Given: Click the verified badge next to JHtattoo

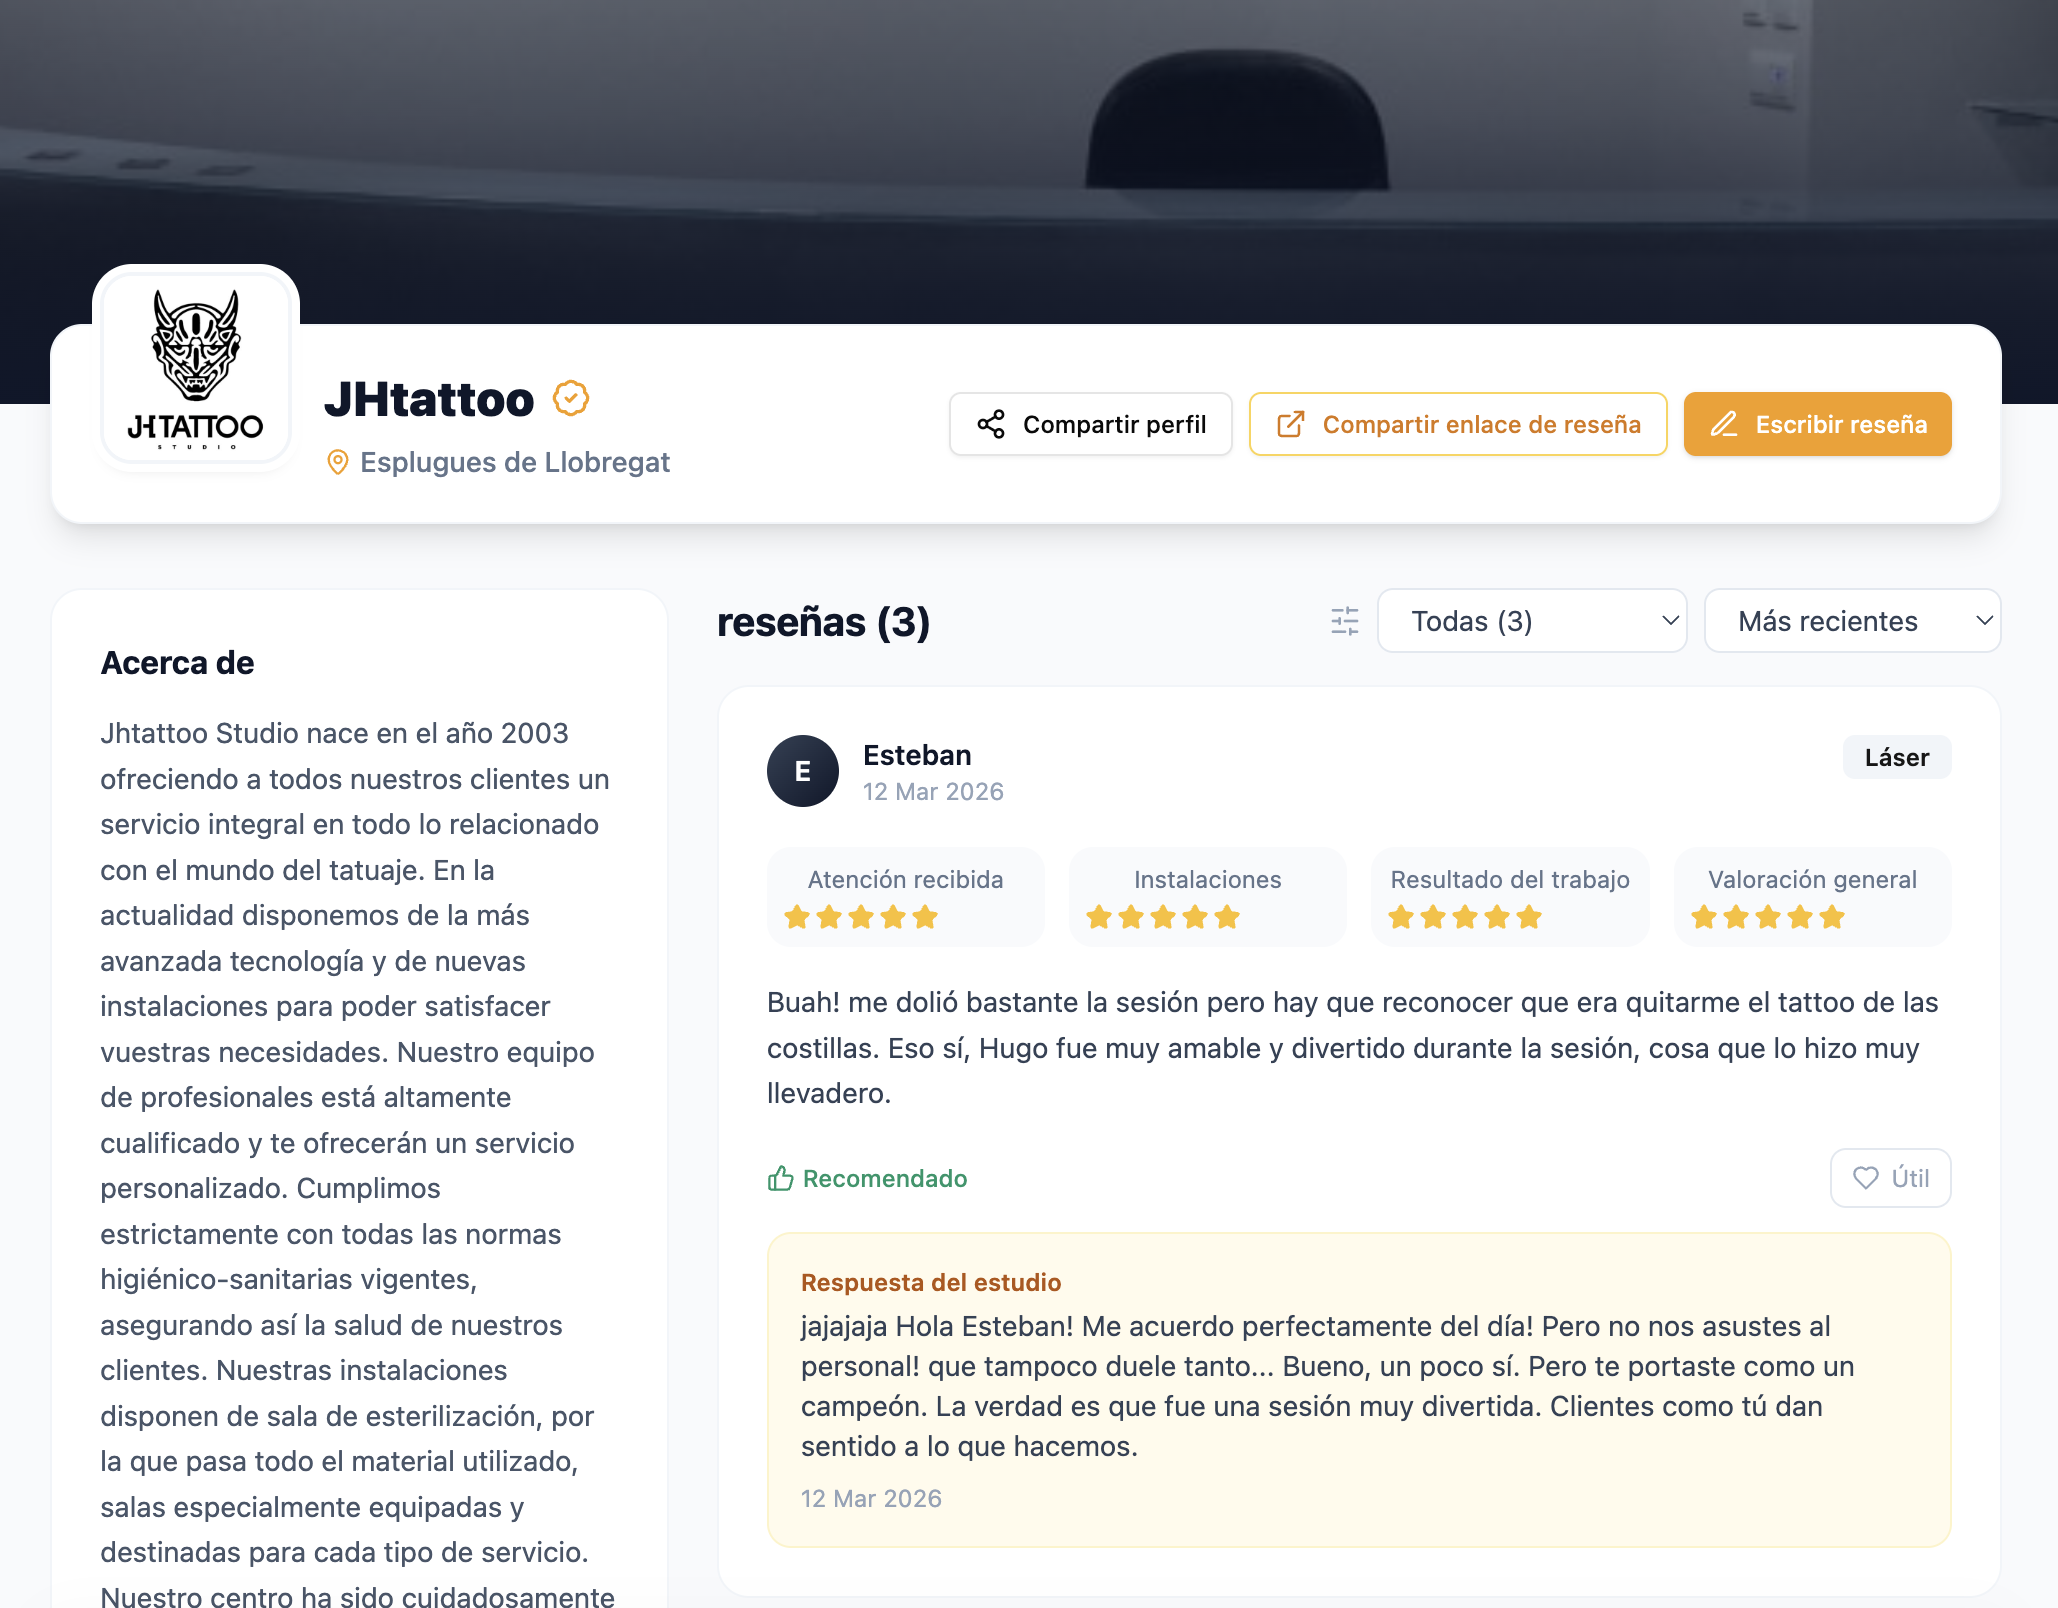Looking at the screenshot, I should (571, 398).
